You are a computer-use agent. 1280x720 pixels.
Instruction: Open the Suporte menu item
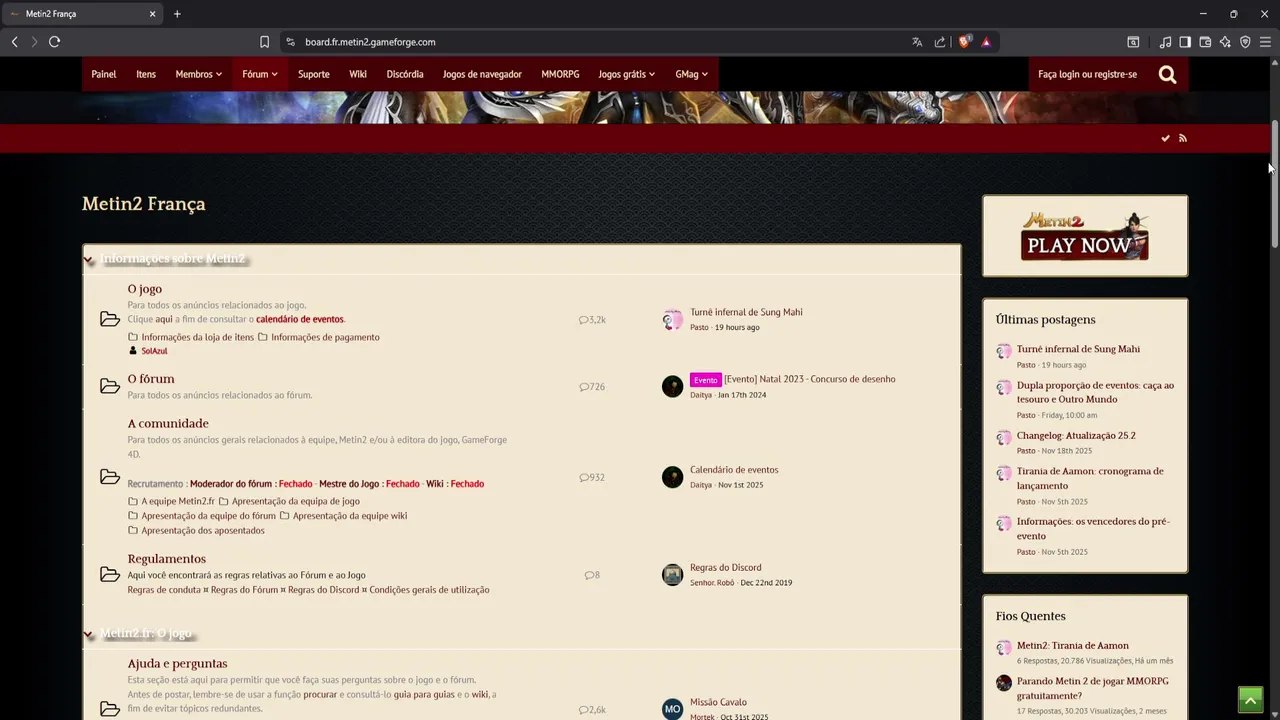(313, 74)
